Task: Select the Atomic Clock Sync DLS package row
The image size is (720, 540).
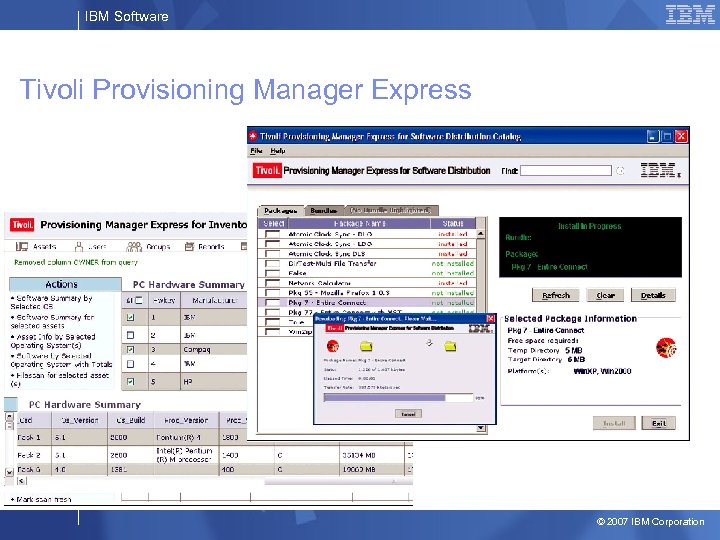Action: [366, 254]
